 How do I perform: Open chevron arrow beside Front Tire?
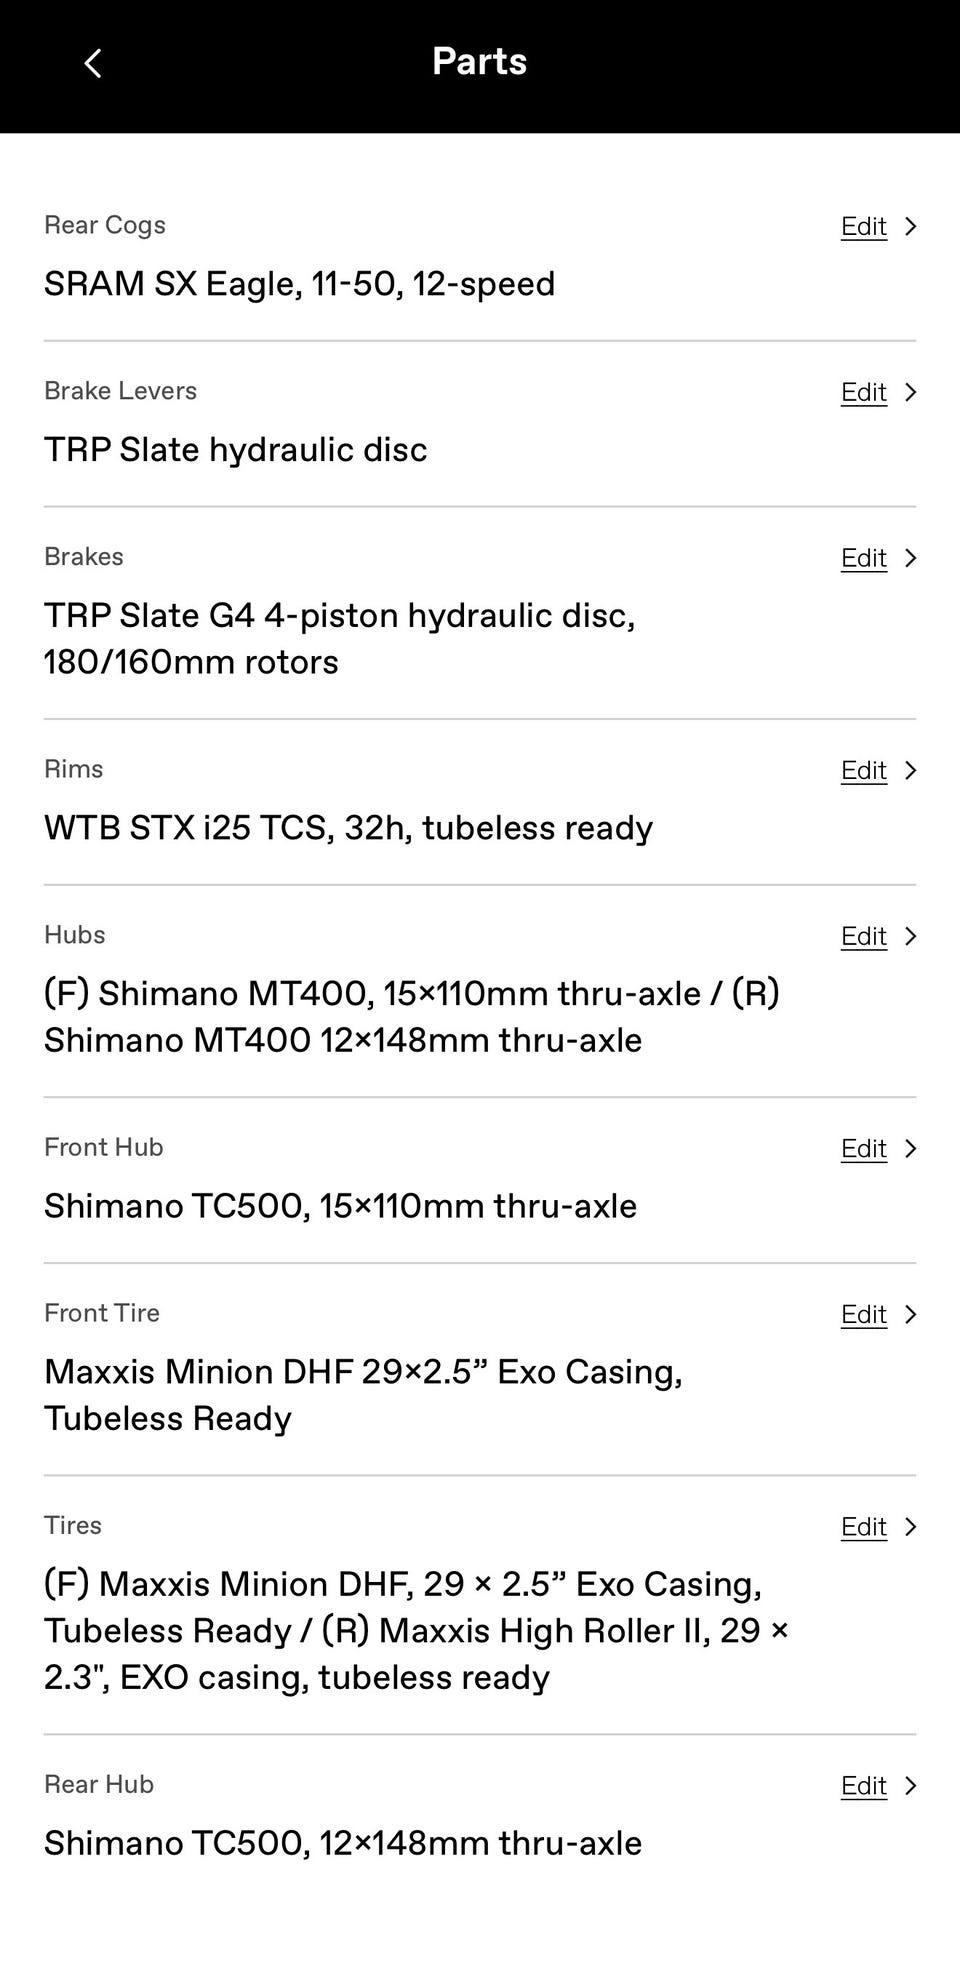tap(910, 1315)
